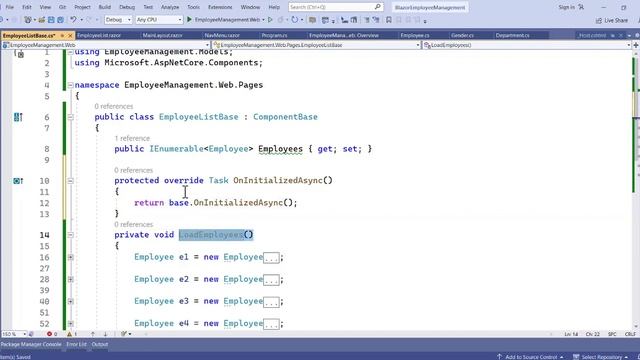Click Add to Source Control button
This screenshot has width=640, height=360.
pyautogui.click(x=530, y=357)
